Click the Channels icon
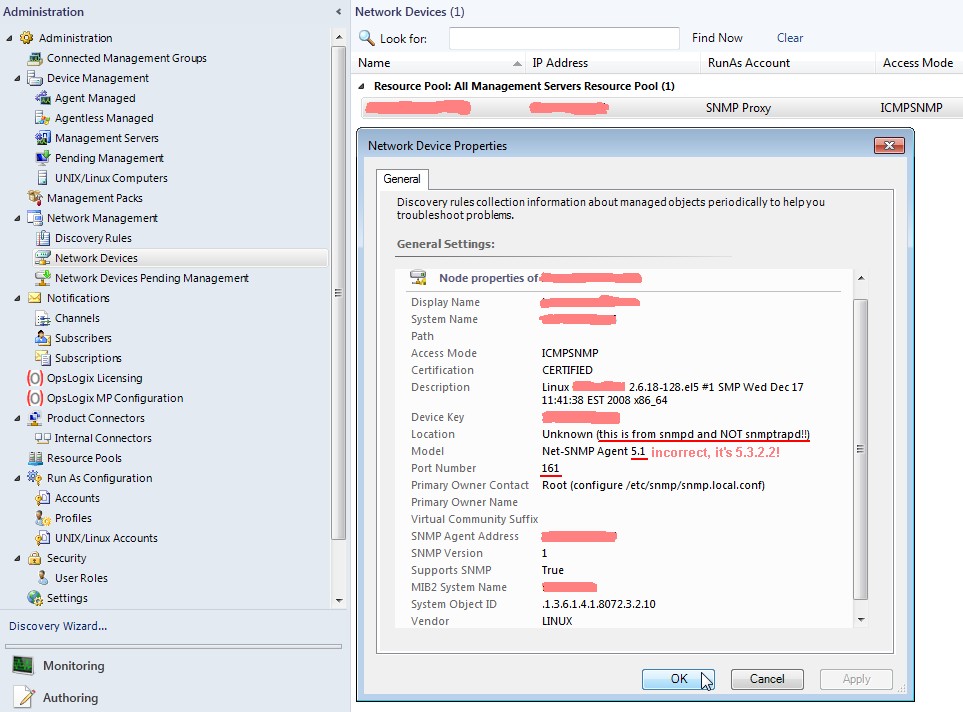Image resolution: width=963 pixels, height=712 pixels. [43, 318]
